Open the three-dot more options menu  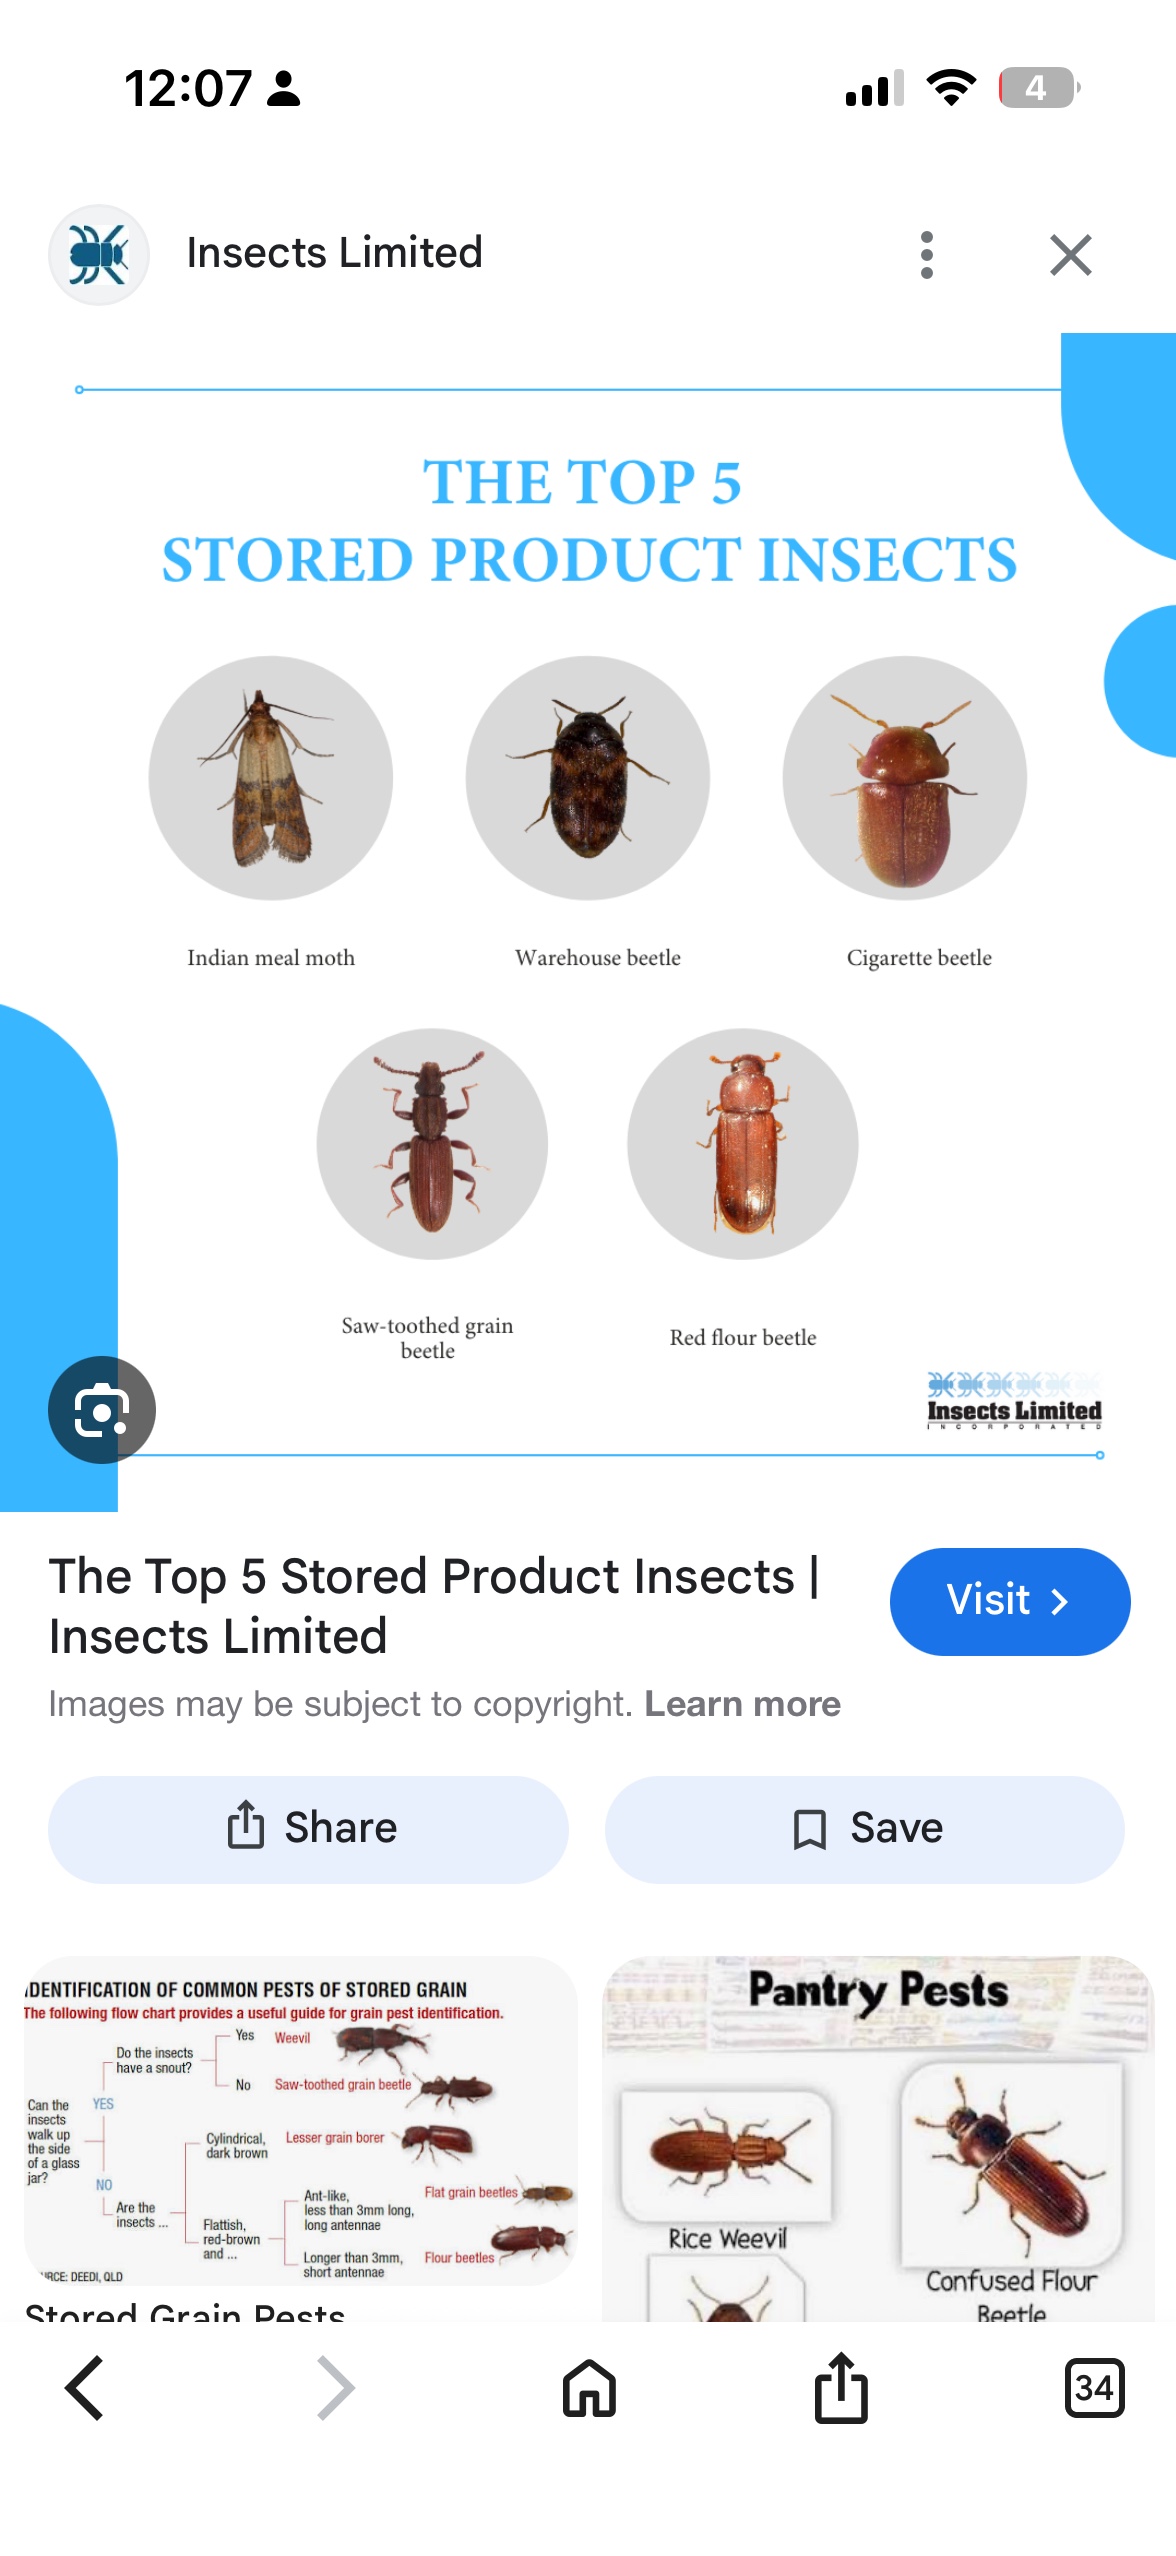tap(926, 255)
